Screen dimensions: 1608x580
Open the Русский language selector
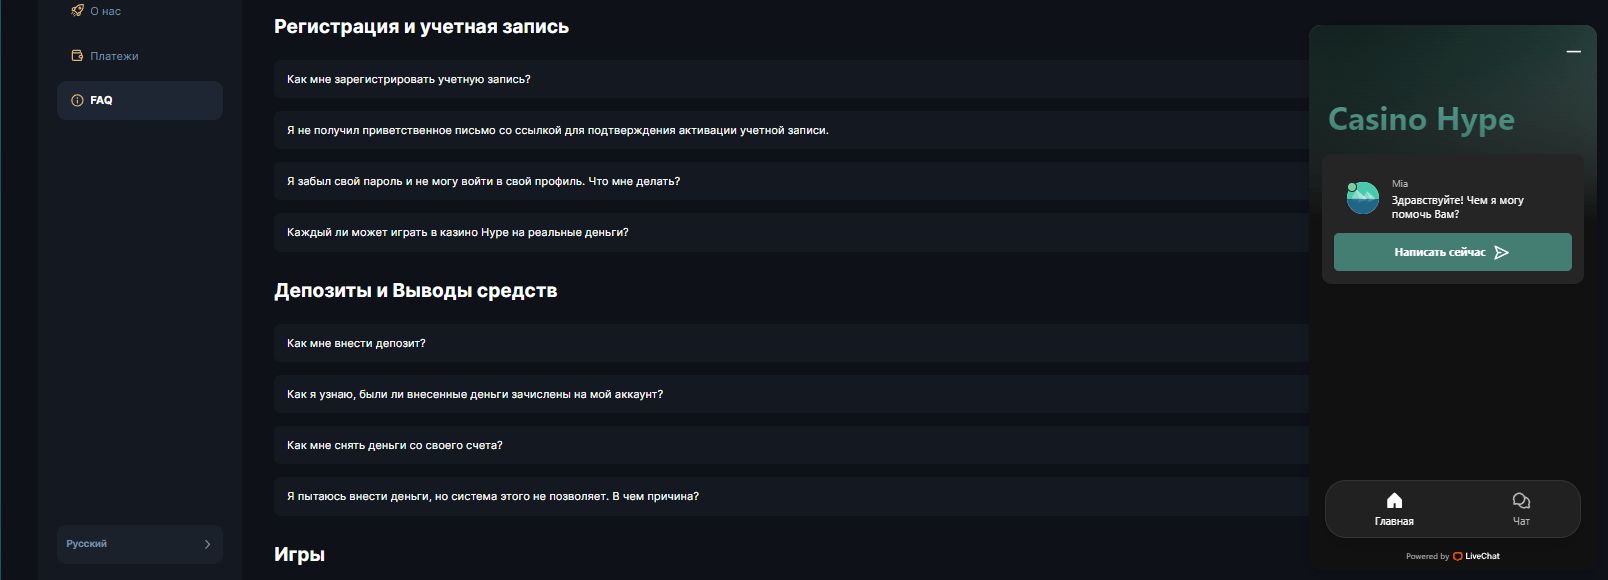coord(139,544)
